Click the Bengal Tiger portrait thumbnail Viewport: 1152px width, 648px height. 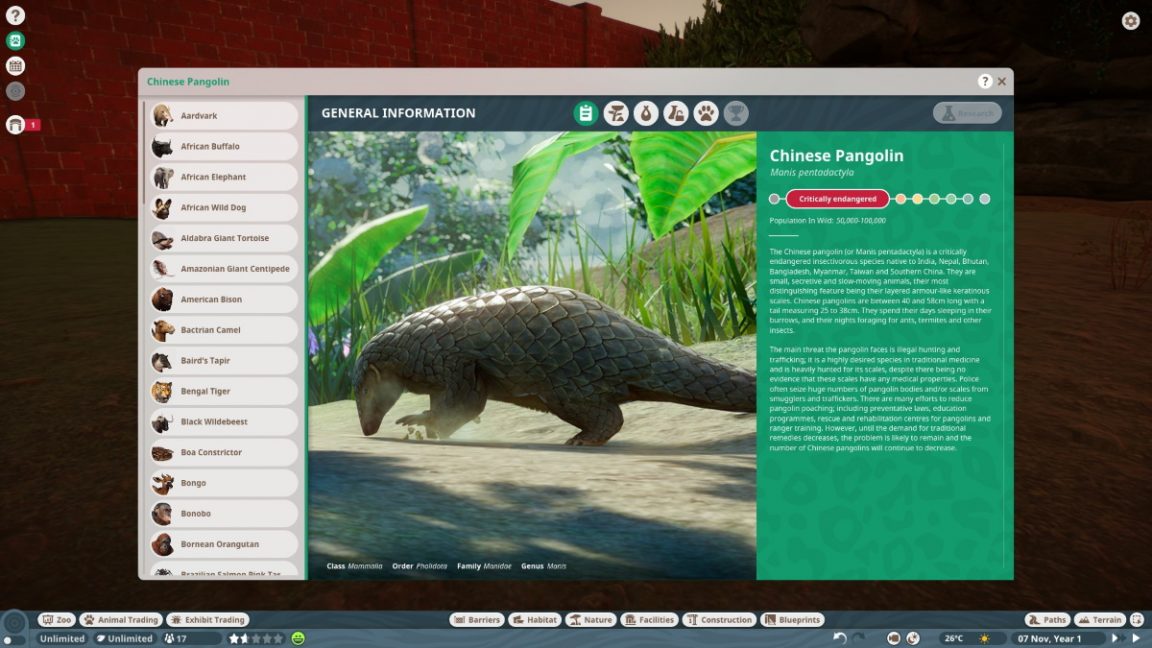(162, 392)
